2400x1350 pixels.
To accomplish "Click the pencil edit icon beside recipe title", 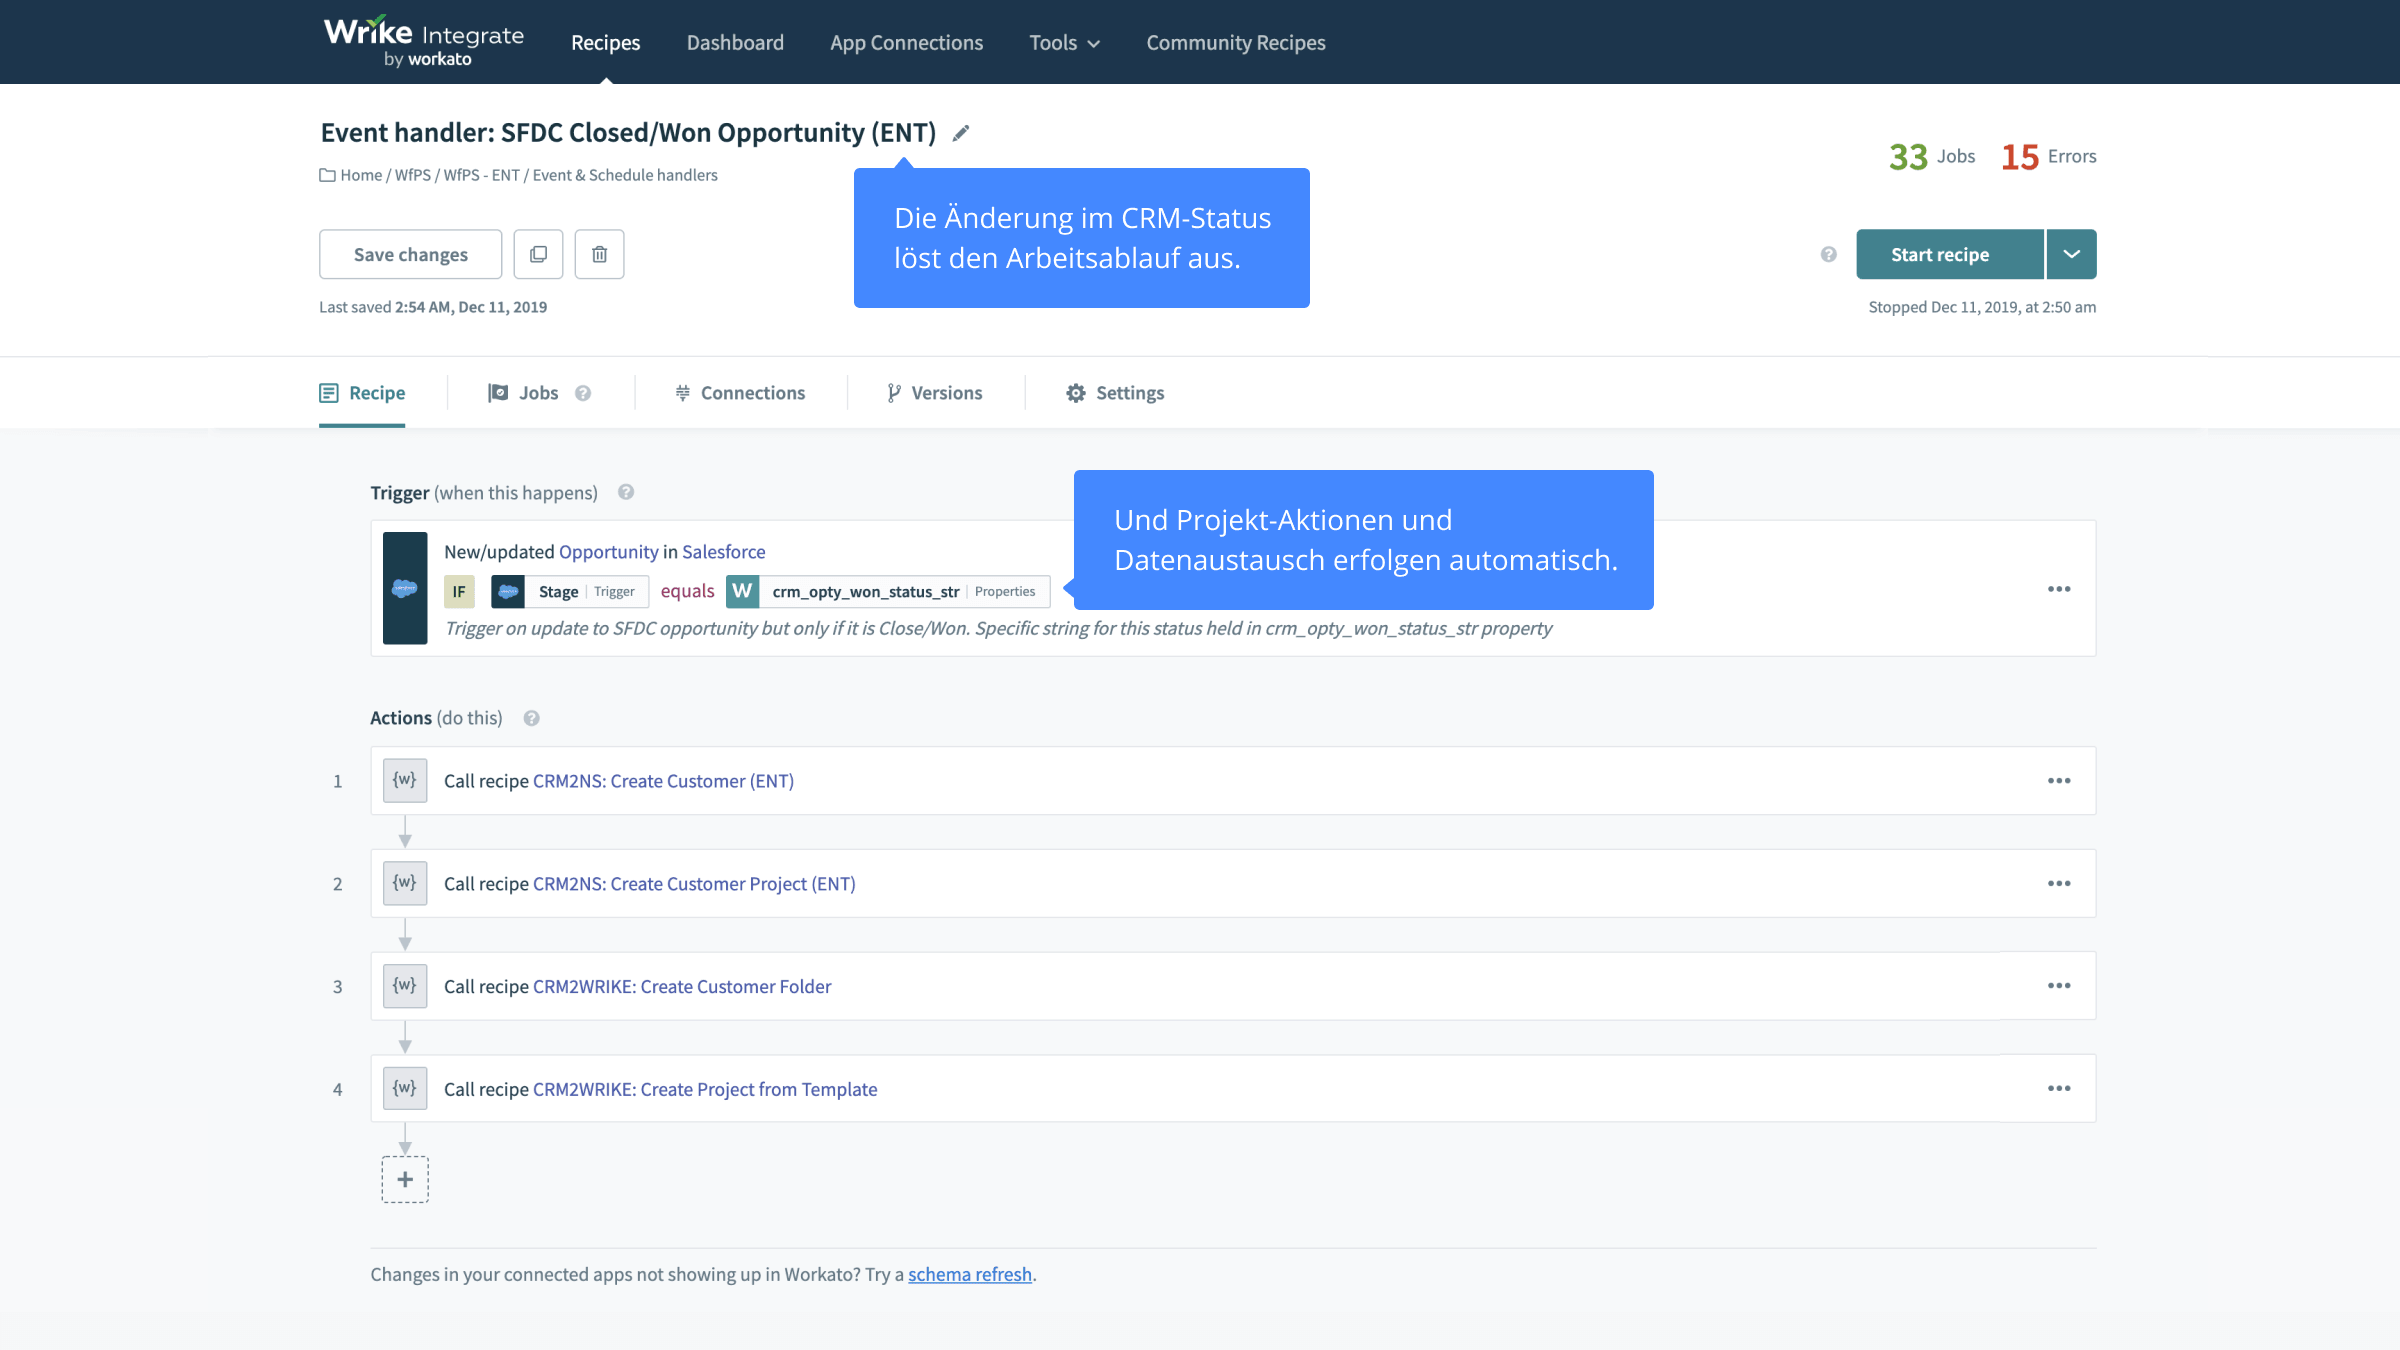I will click(x=960, y=133).
